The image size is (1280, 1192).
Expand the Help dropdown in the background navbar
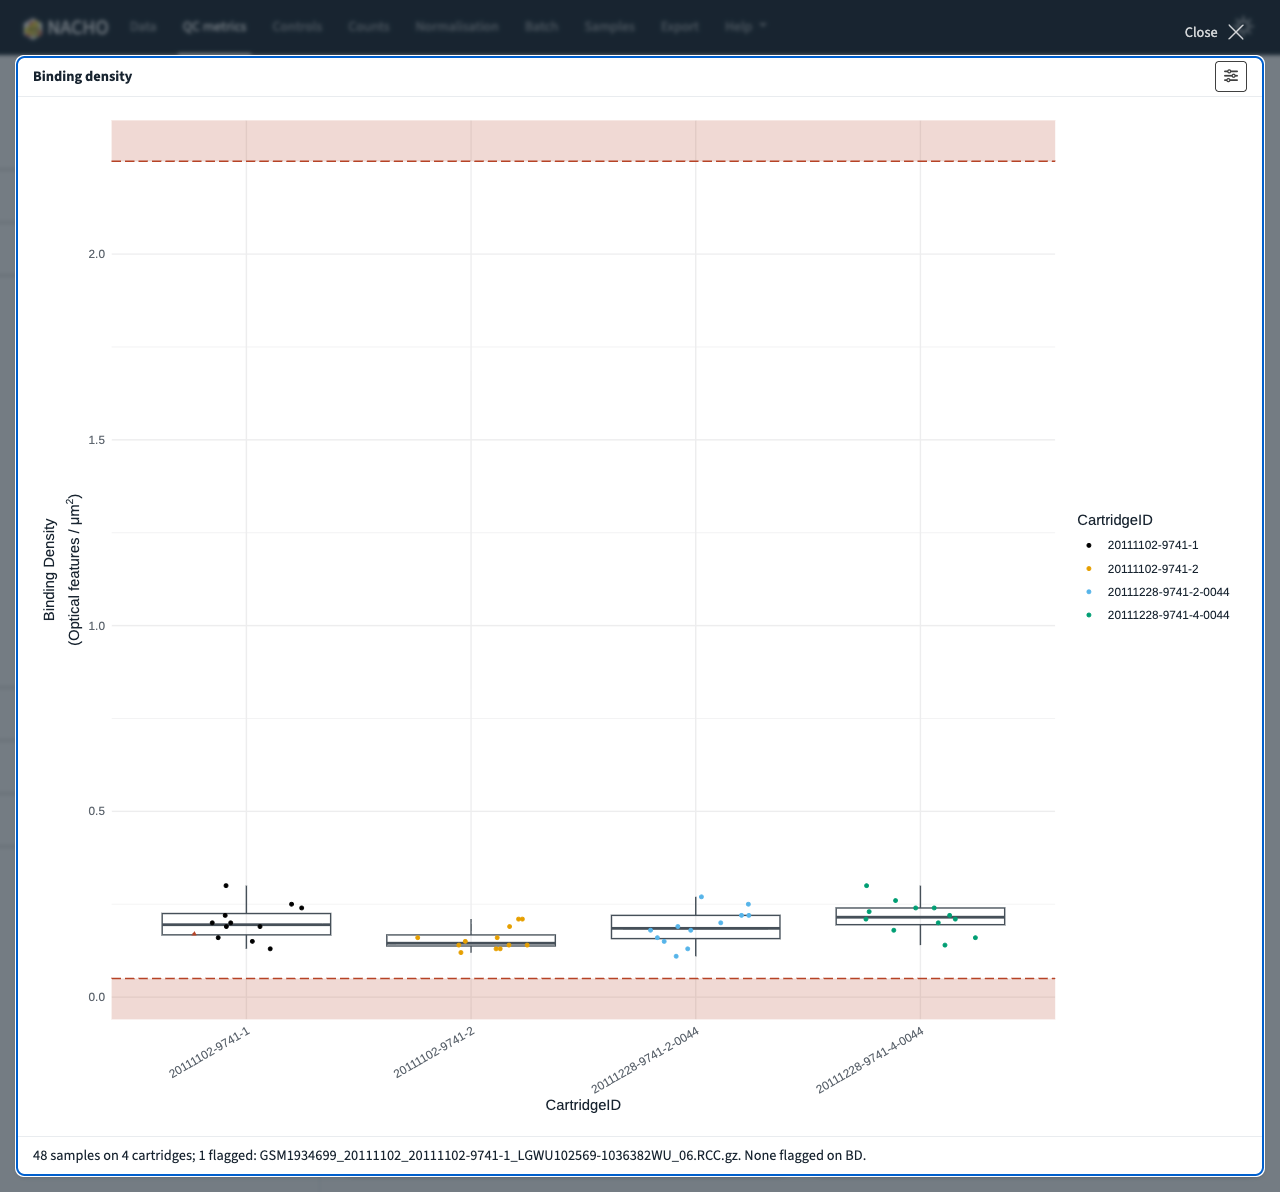click(x=745, y=26)
